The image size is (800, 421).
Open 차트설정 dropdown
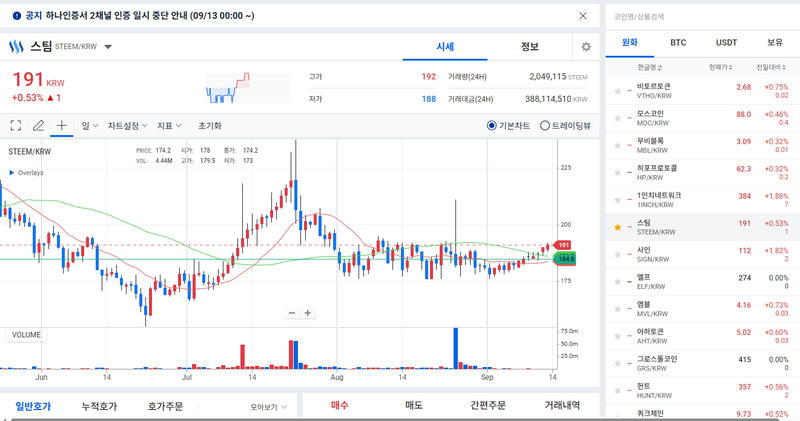point(128,126)
